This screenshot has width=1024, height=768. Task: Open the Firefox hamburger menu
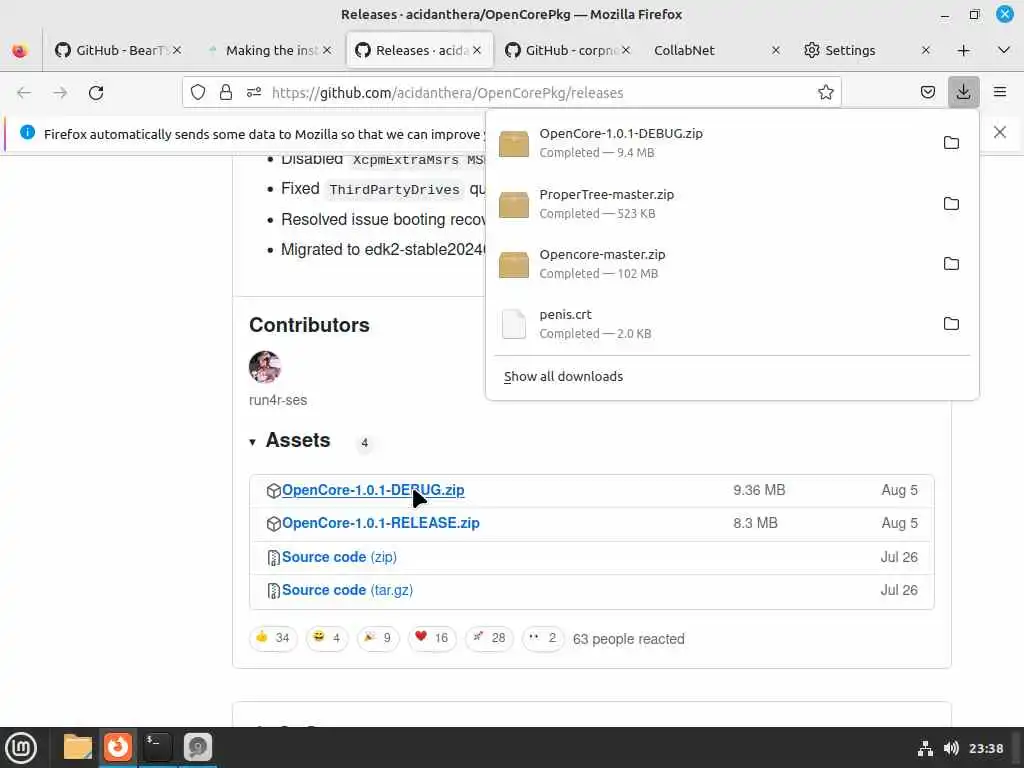tap(1000, 92)
